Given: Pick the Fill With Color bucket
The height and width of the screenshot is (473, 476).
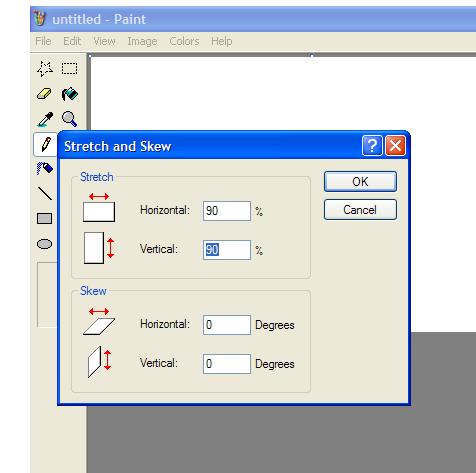Looking at the screenshot, I should (69, 94).
